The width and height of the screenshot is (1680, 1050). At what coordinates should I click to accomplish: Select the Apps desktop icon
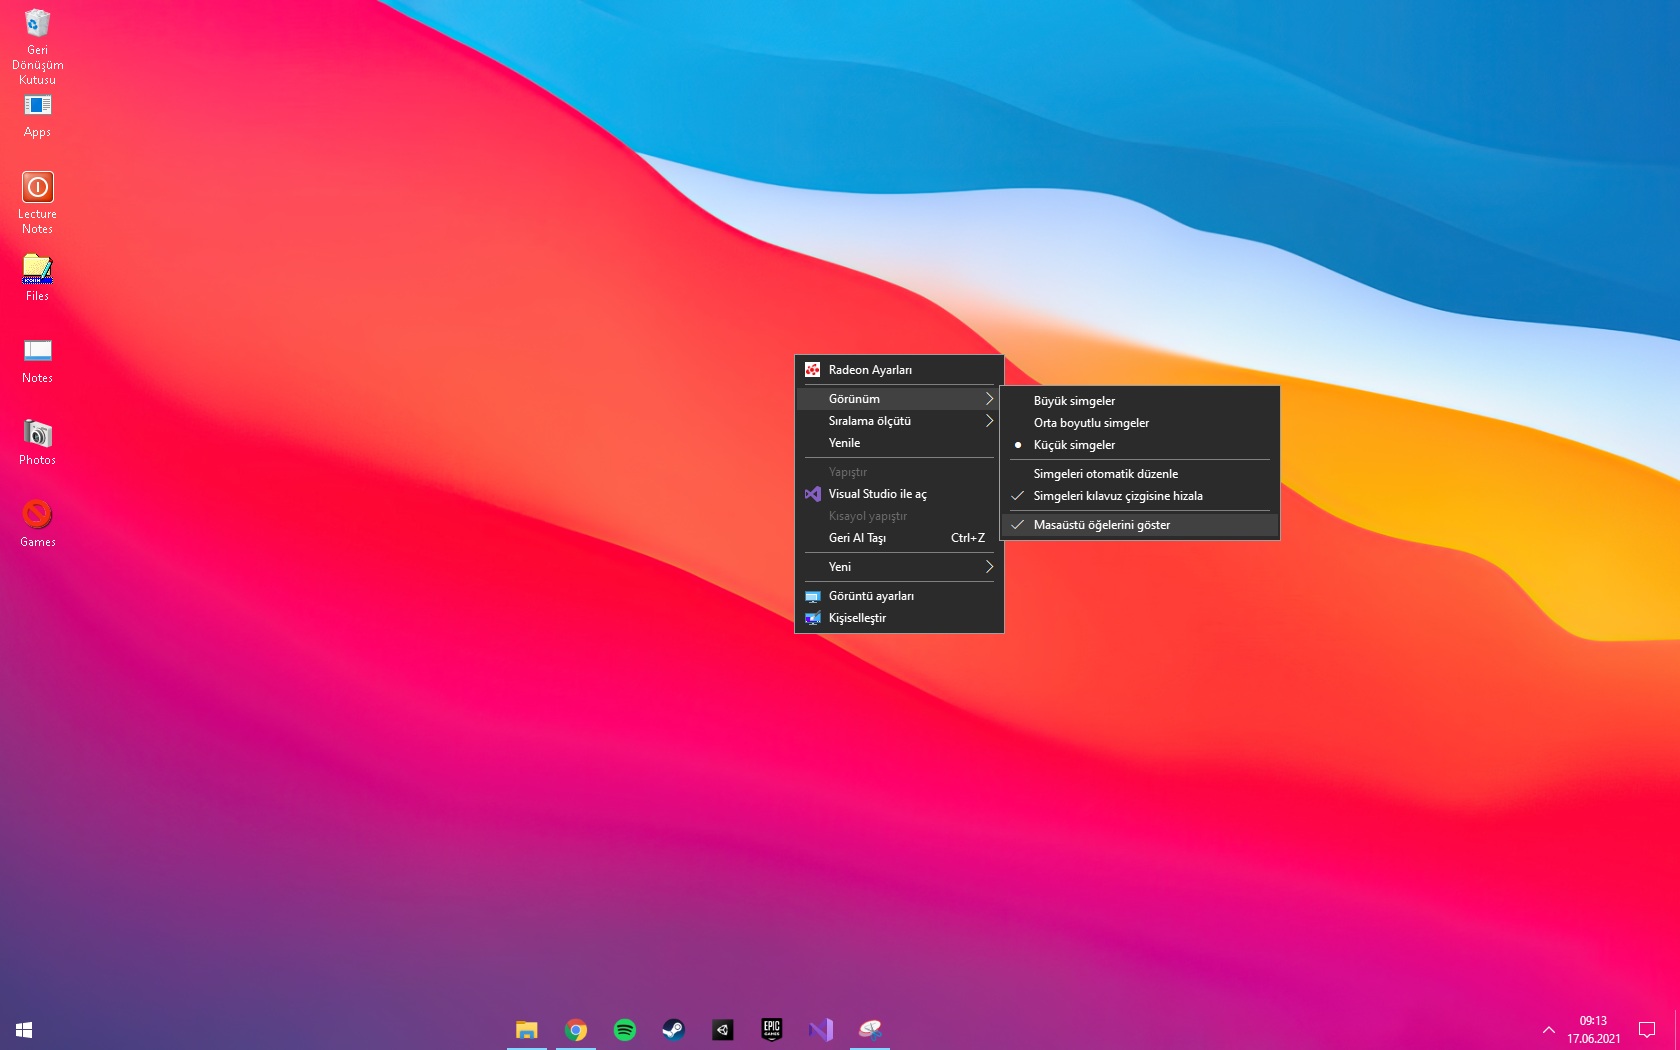click(x=37, y=116)
